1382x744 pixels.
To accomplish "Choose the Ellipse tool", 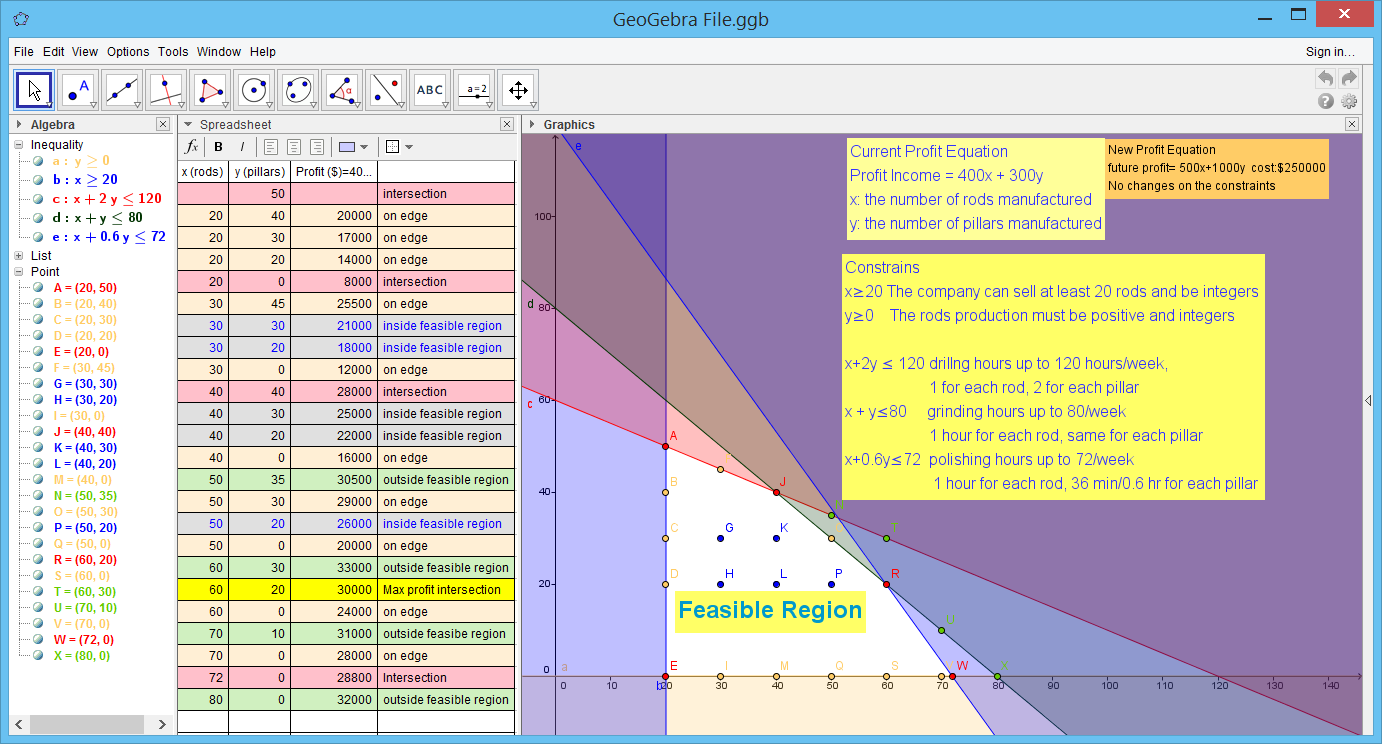I will point(299,90).
